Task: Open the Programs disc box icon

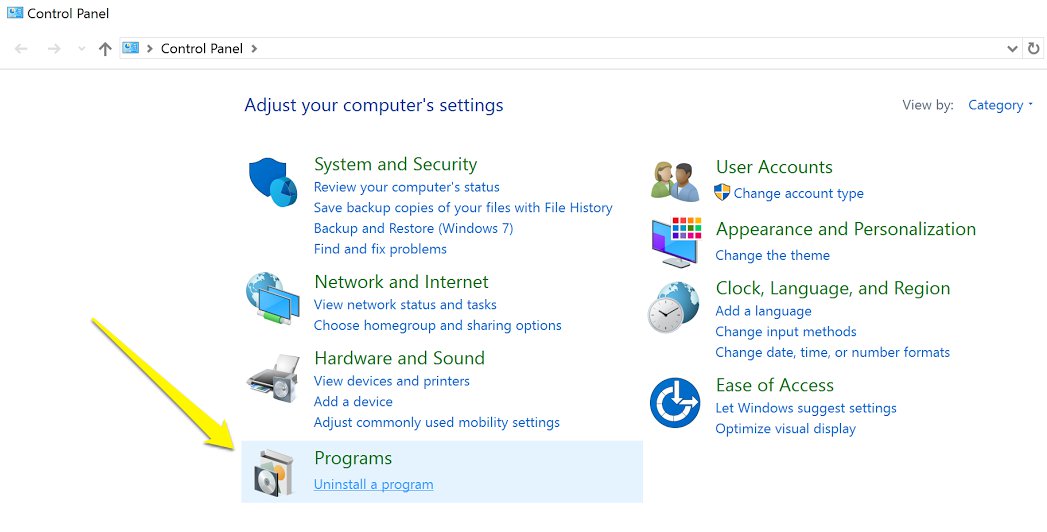Action: tap(273, 472)
